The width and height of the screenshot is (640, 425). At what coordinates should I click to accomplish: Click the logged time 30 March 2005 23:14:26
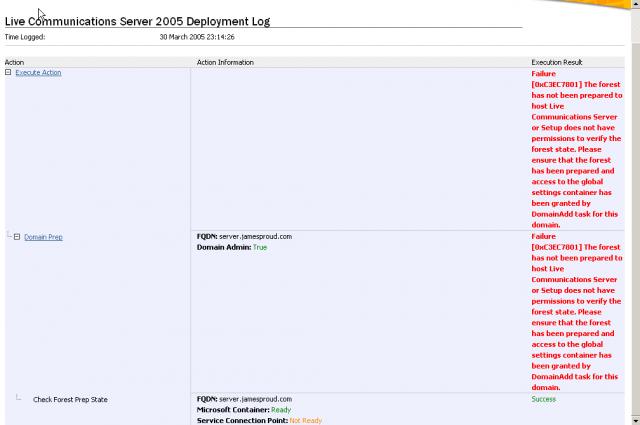[197, 37]
